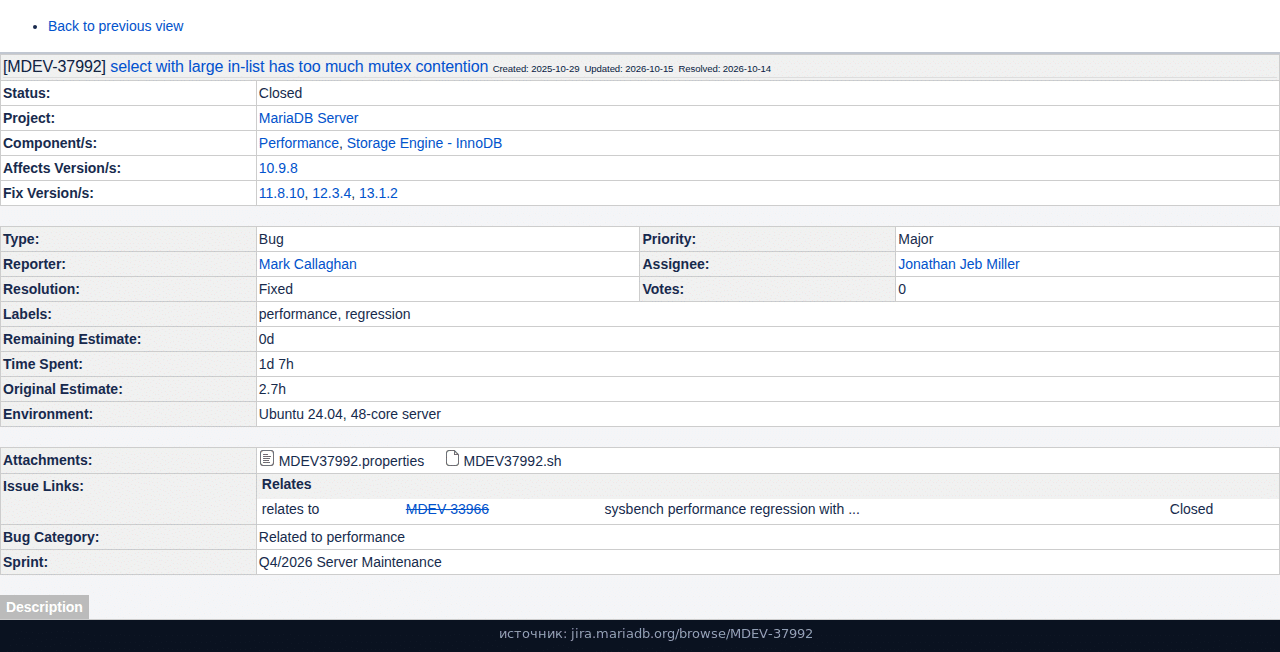Open the Performance component link
Viewport: 1280px width, 652px height.
coord(298,143)
